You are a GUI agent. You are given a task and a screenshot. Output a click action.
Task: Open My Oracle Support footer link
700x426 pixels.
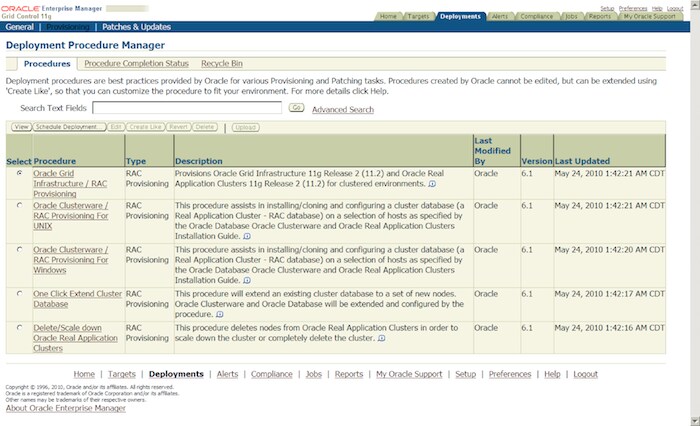(x=409, y=374)
